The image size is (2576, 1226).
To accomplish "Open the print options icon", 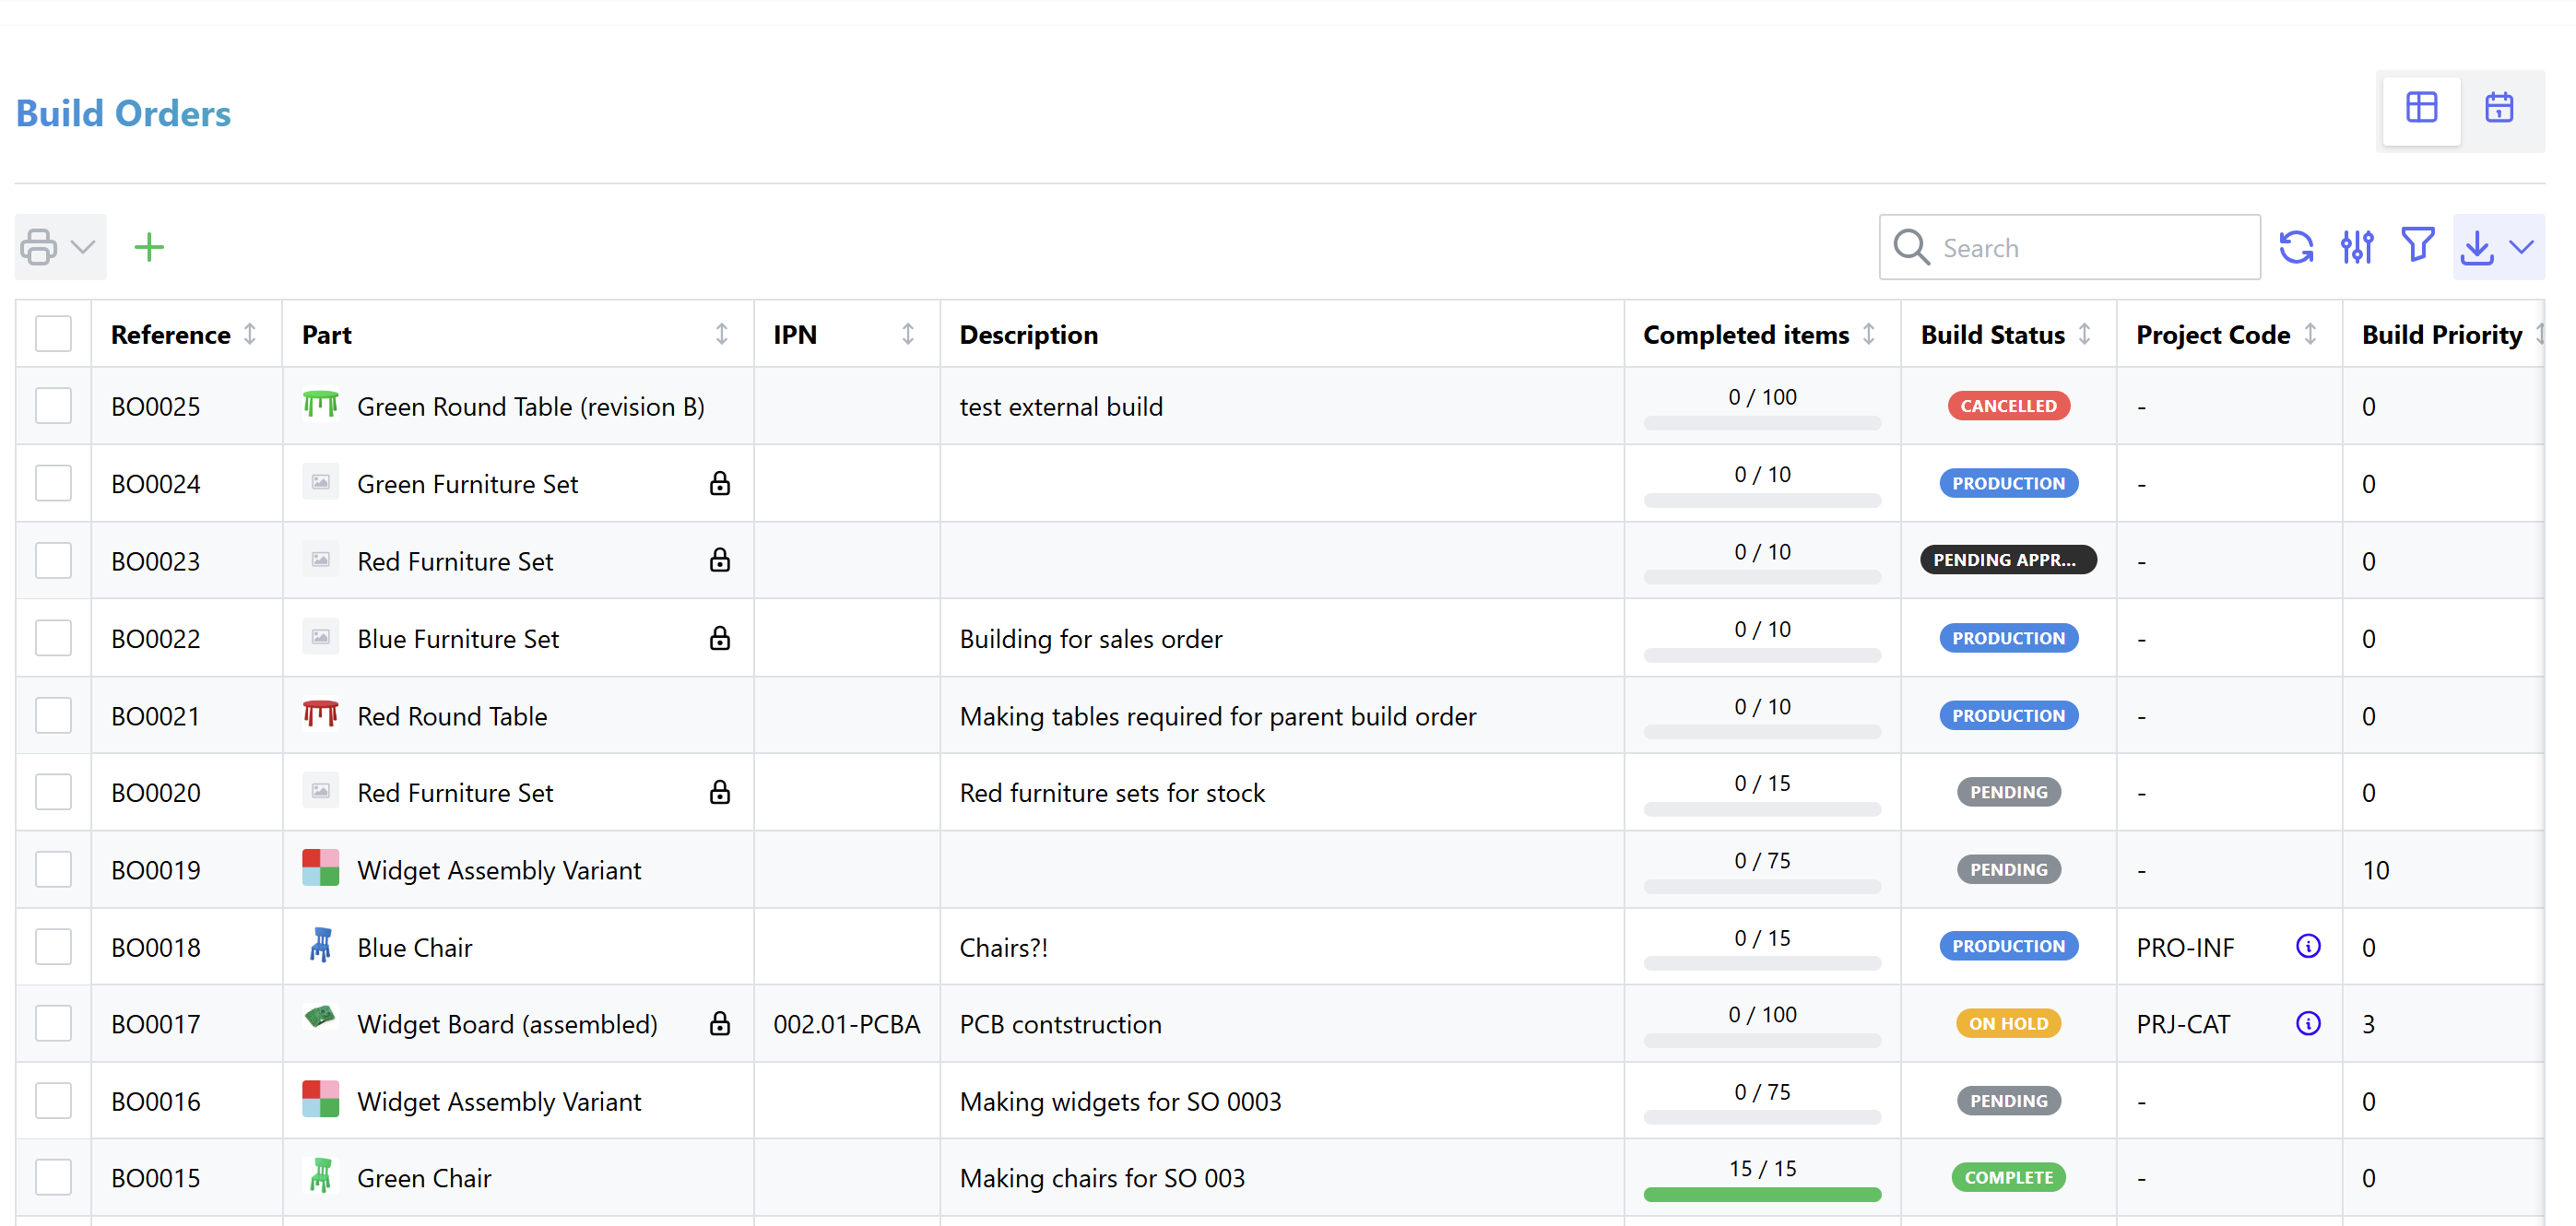I will click(38, 246).
